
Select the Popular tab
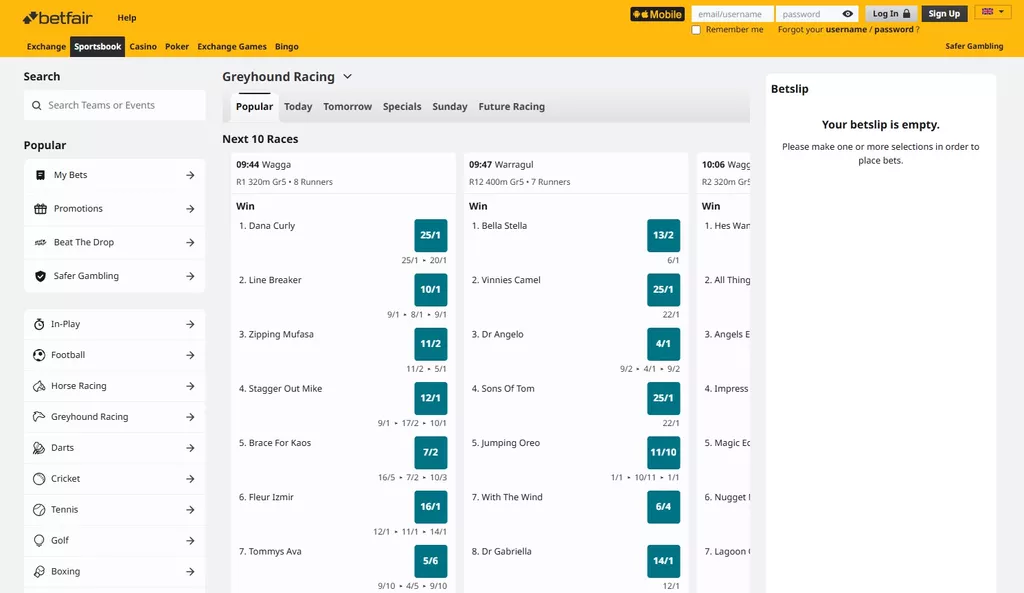click(x=254, y=106)
